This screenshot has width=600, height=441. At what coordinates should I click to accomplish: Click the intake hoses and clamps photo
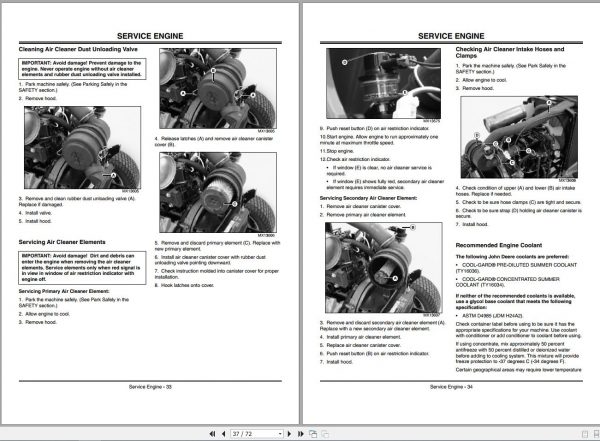click(519, 137)
